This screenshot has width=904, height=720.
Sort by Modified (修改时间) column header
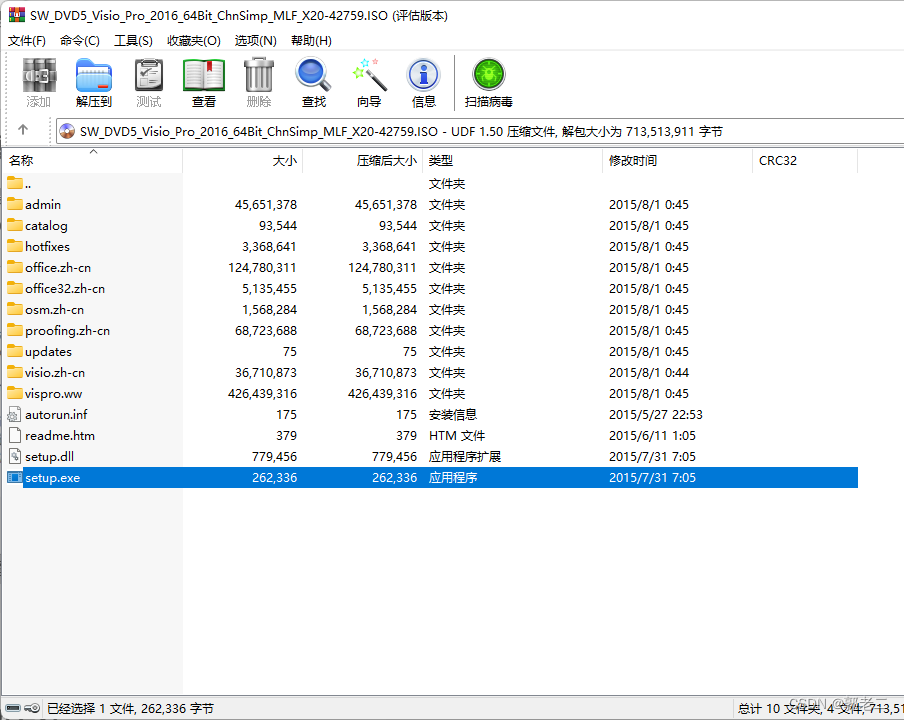(x=677, y=160)
